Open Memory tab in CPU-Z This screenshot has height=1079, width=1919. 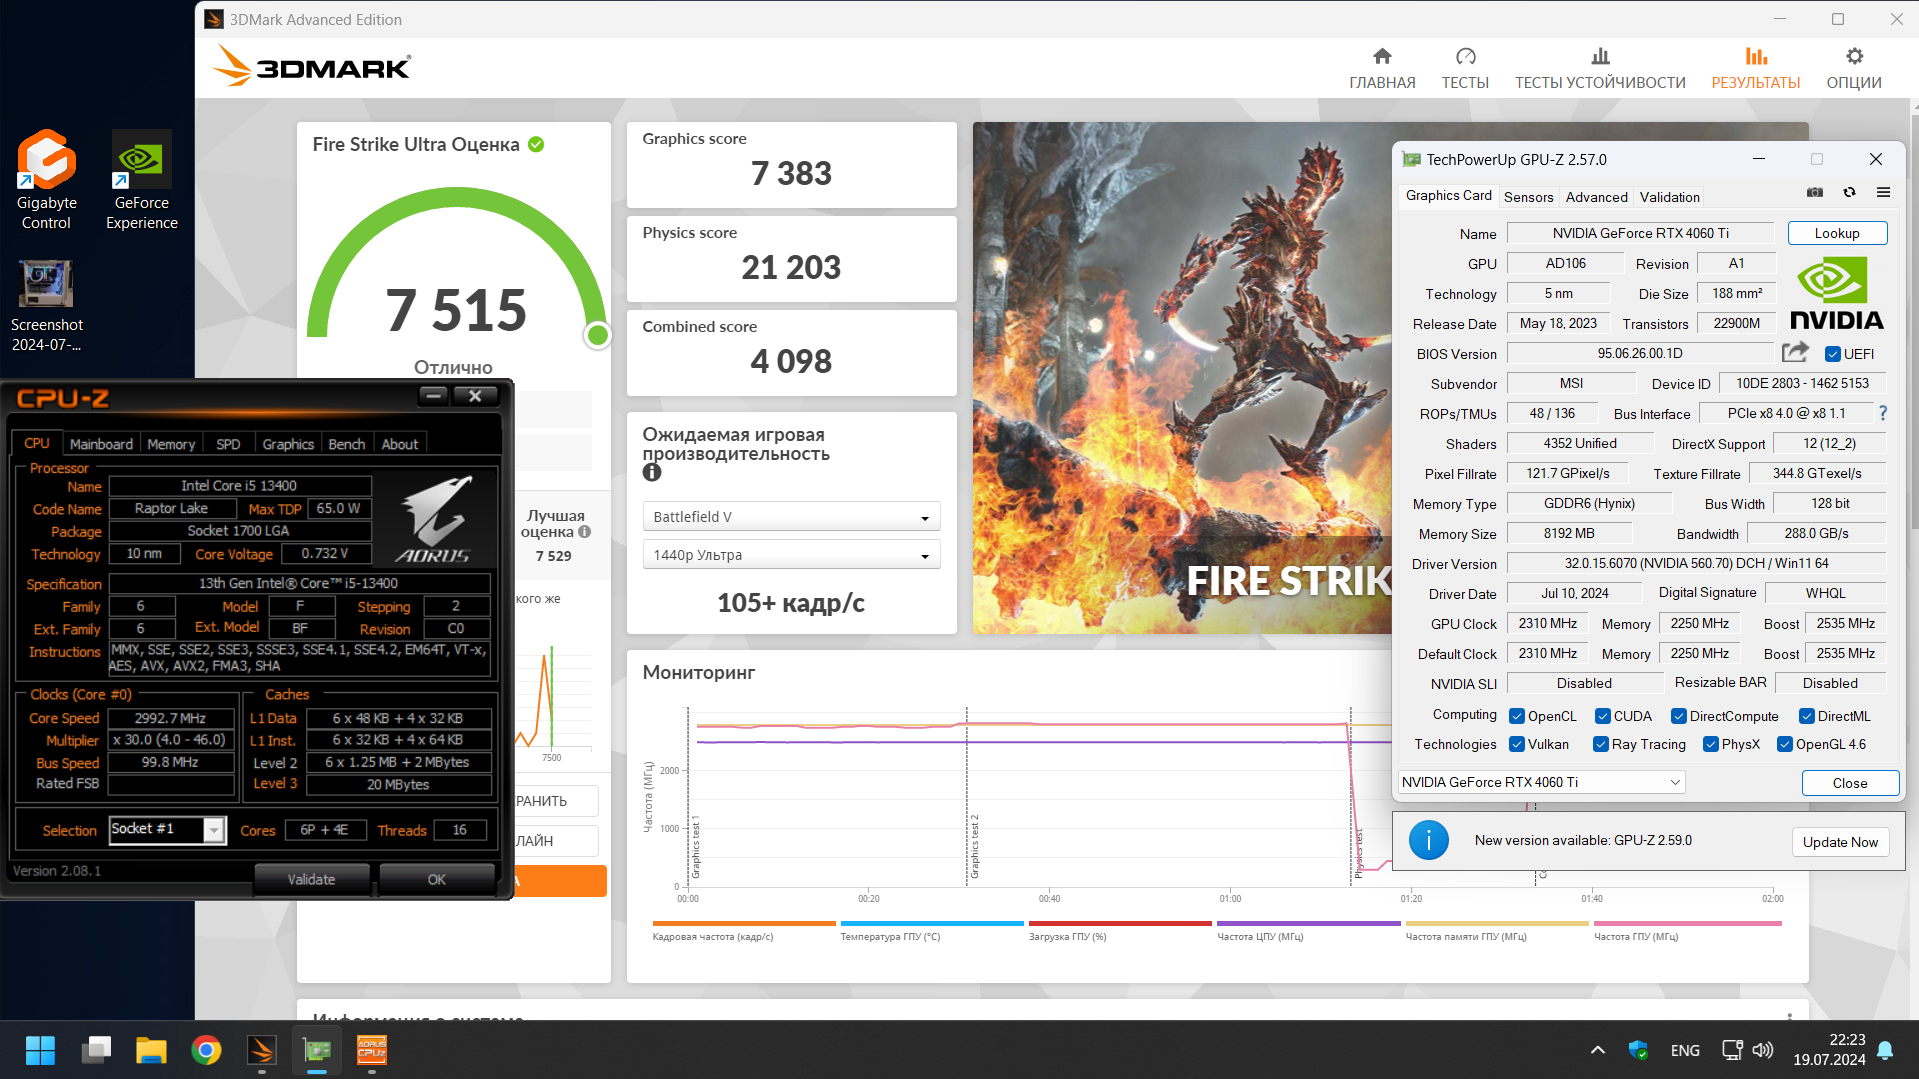pyautogui.click(x=171, y=444)
